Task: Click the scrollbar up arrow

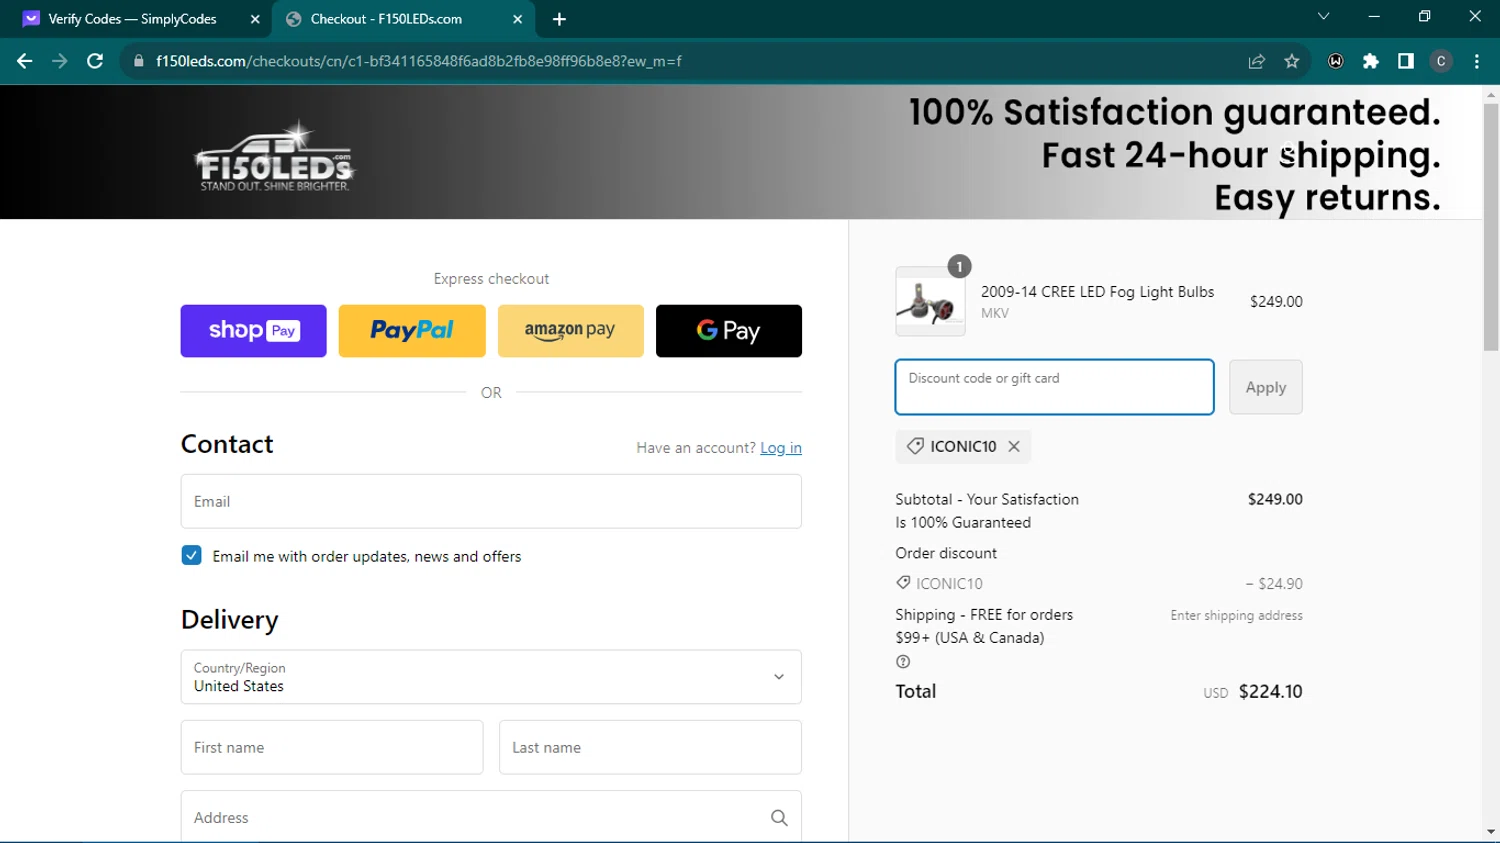Action: [1491, 95]
